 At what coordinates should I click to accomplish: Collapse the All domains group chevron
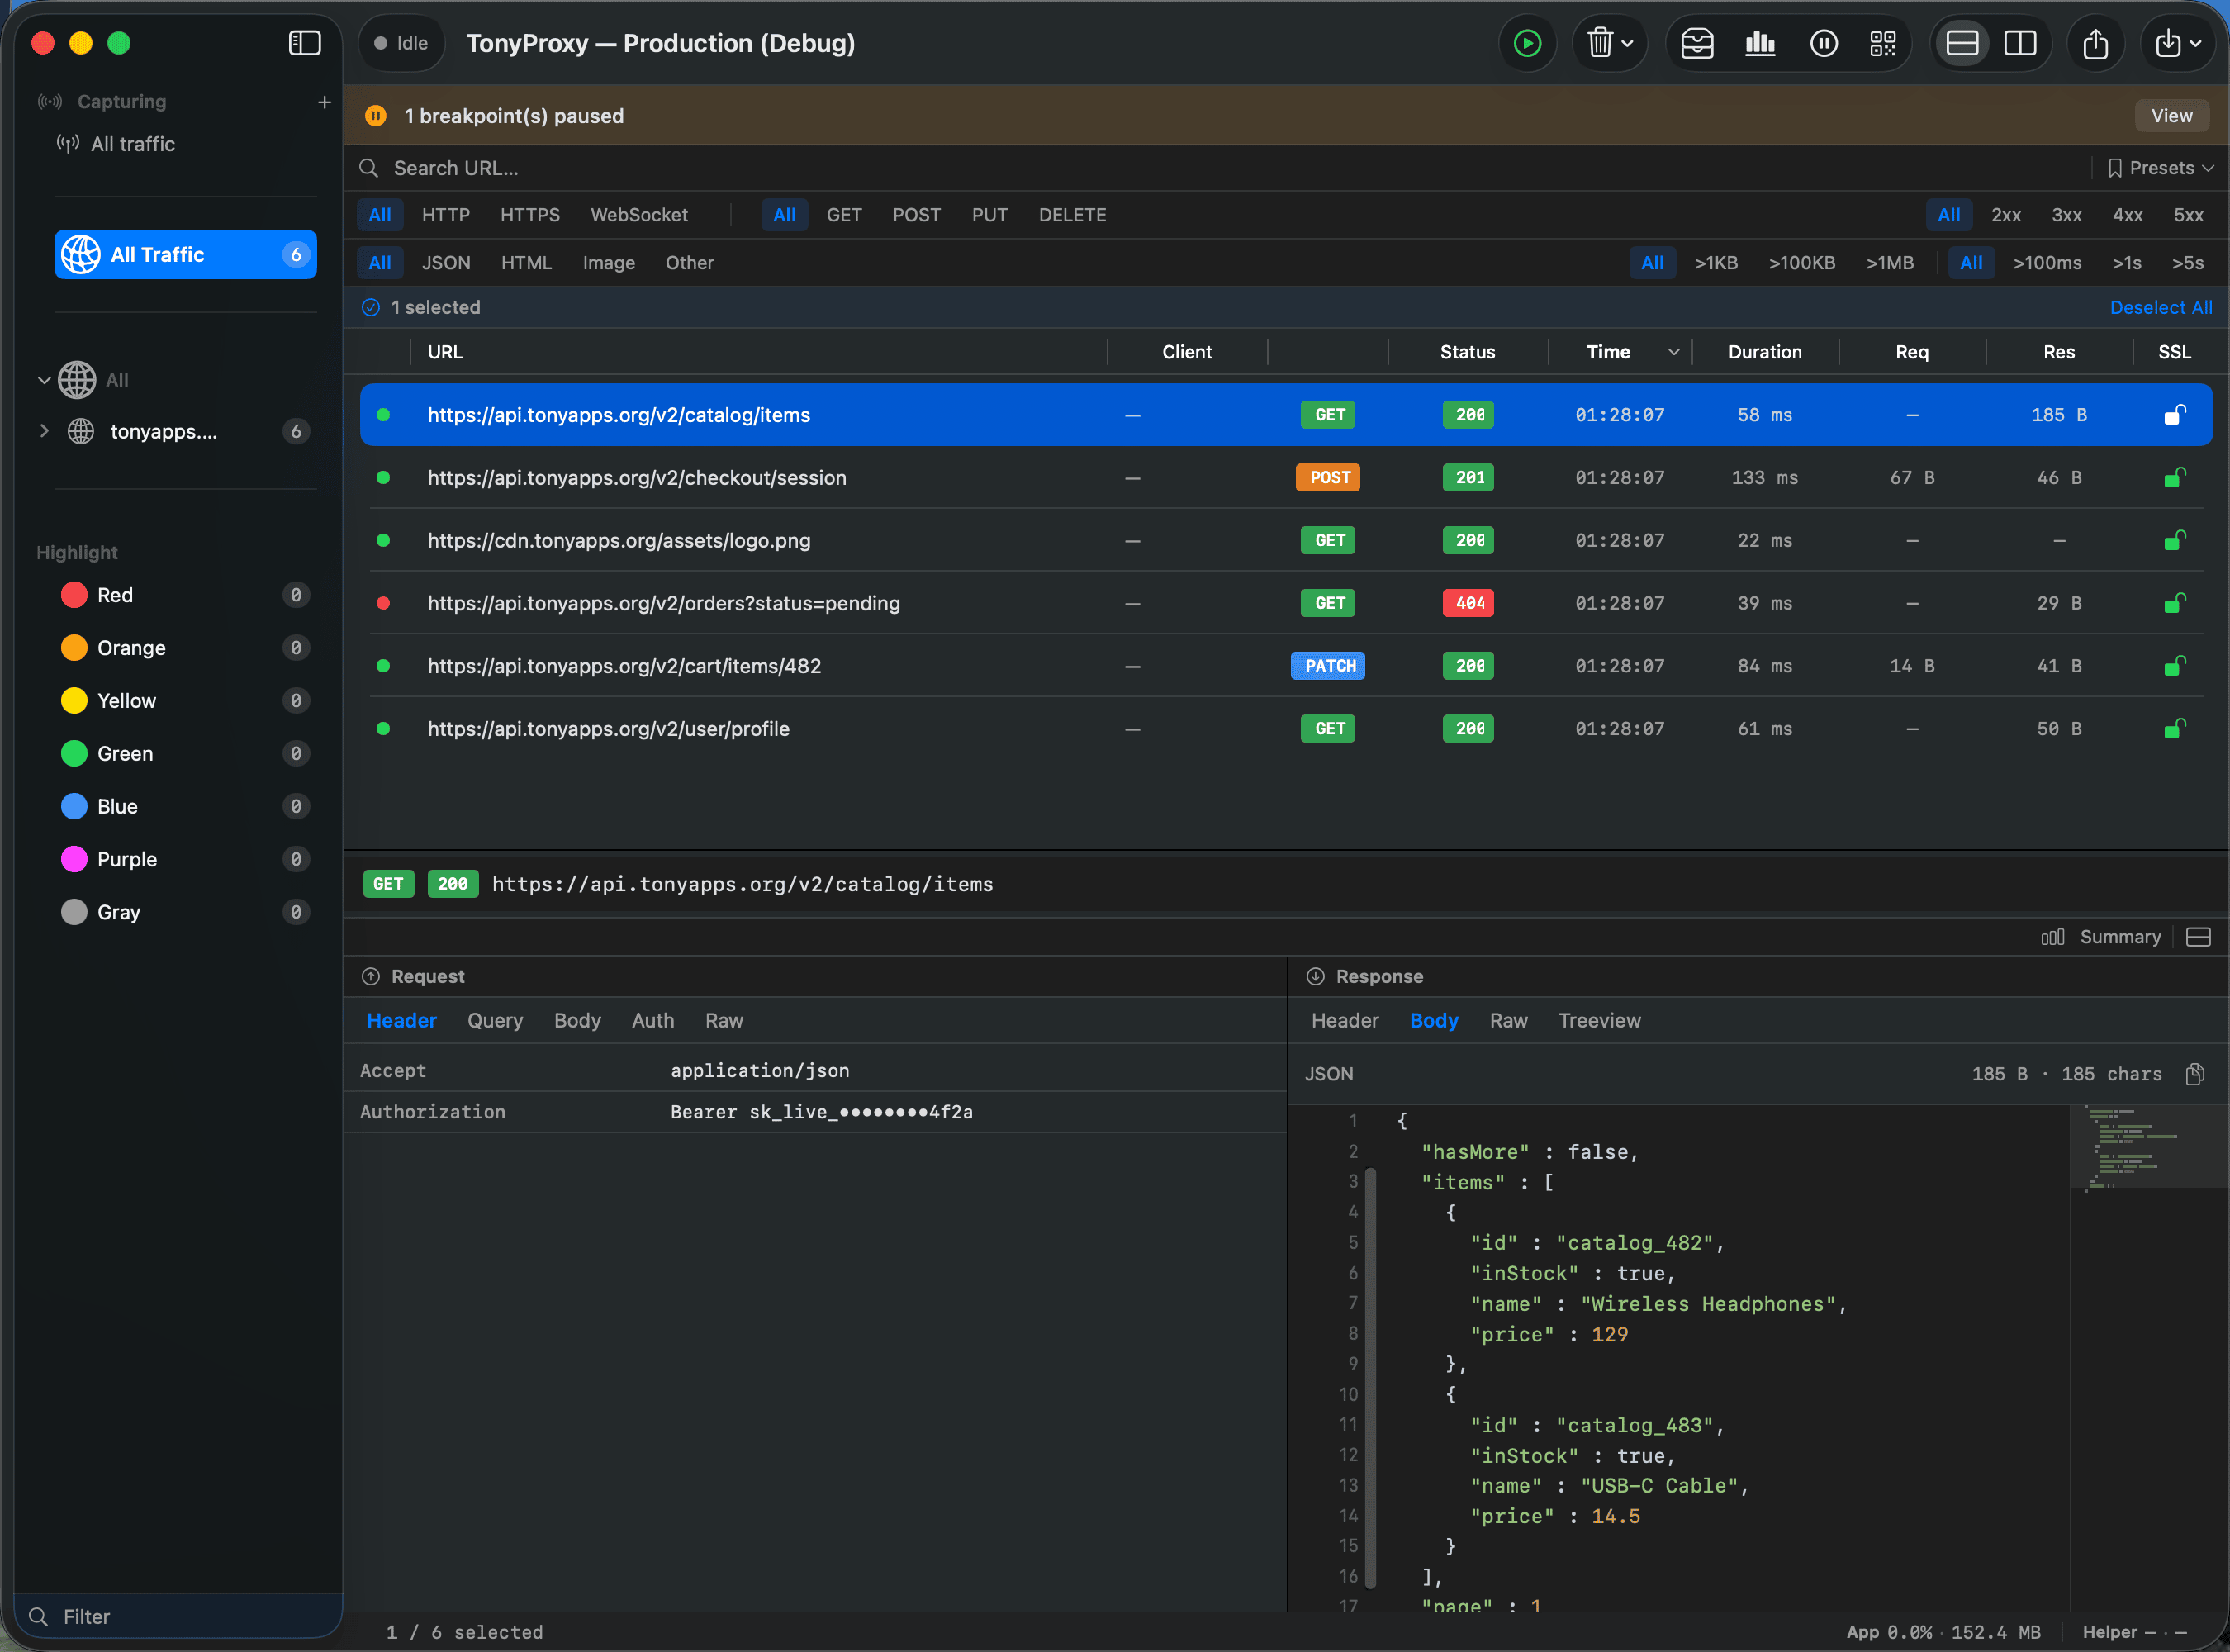(x=44, y=380)
